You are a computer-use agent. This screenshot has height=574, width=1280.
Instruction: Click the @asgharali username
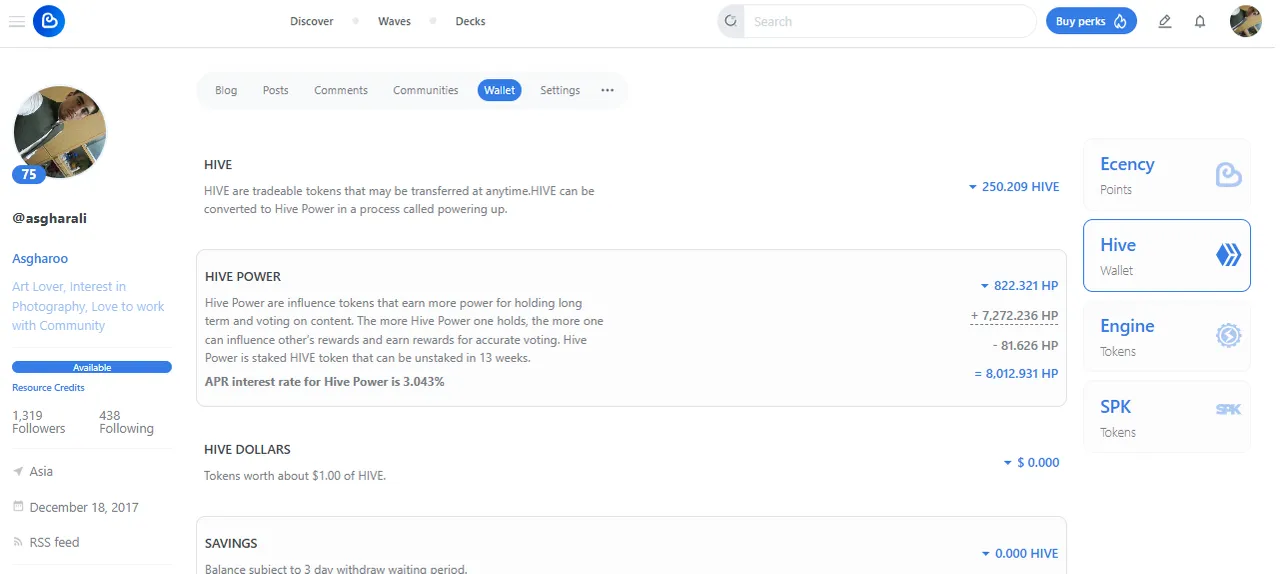(x=49, y=218)
